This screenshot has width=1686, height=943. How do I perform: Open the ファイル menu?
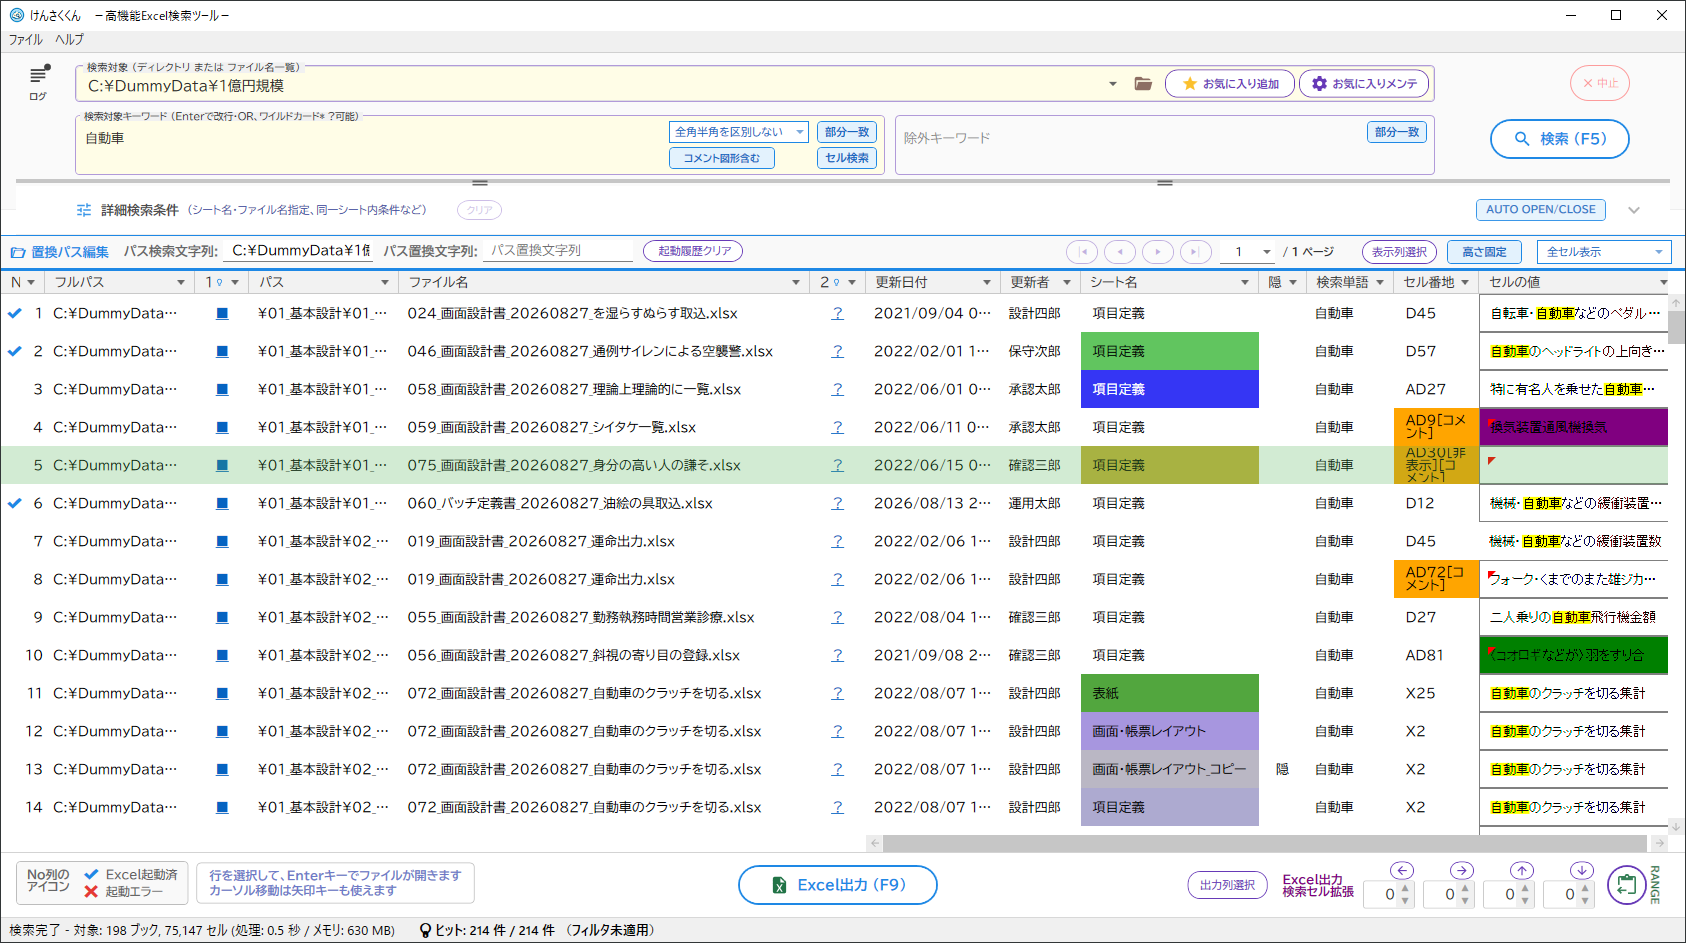[x=26, y=40]
